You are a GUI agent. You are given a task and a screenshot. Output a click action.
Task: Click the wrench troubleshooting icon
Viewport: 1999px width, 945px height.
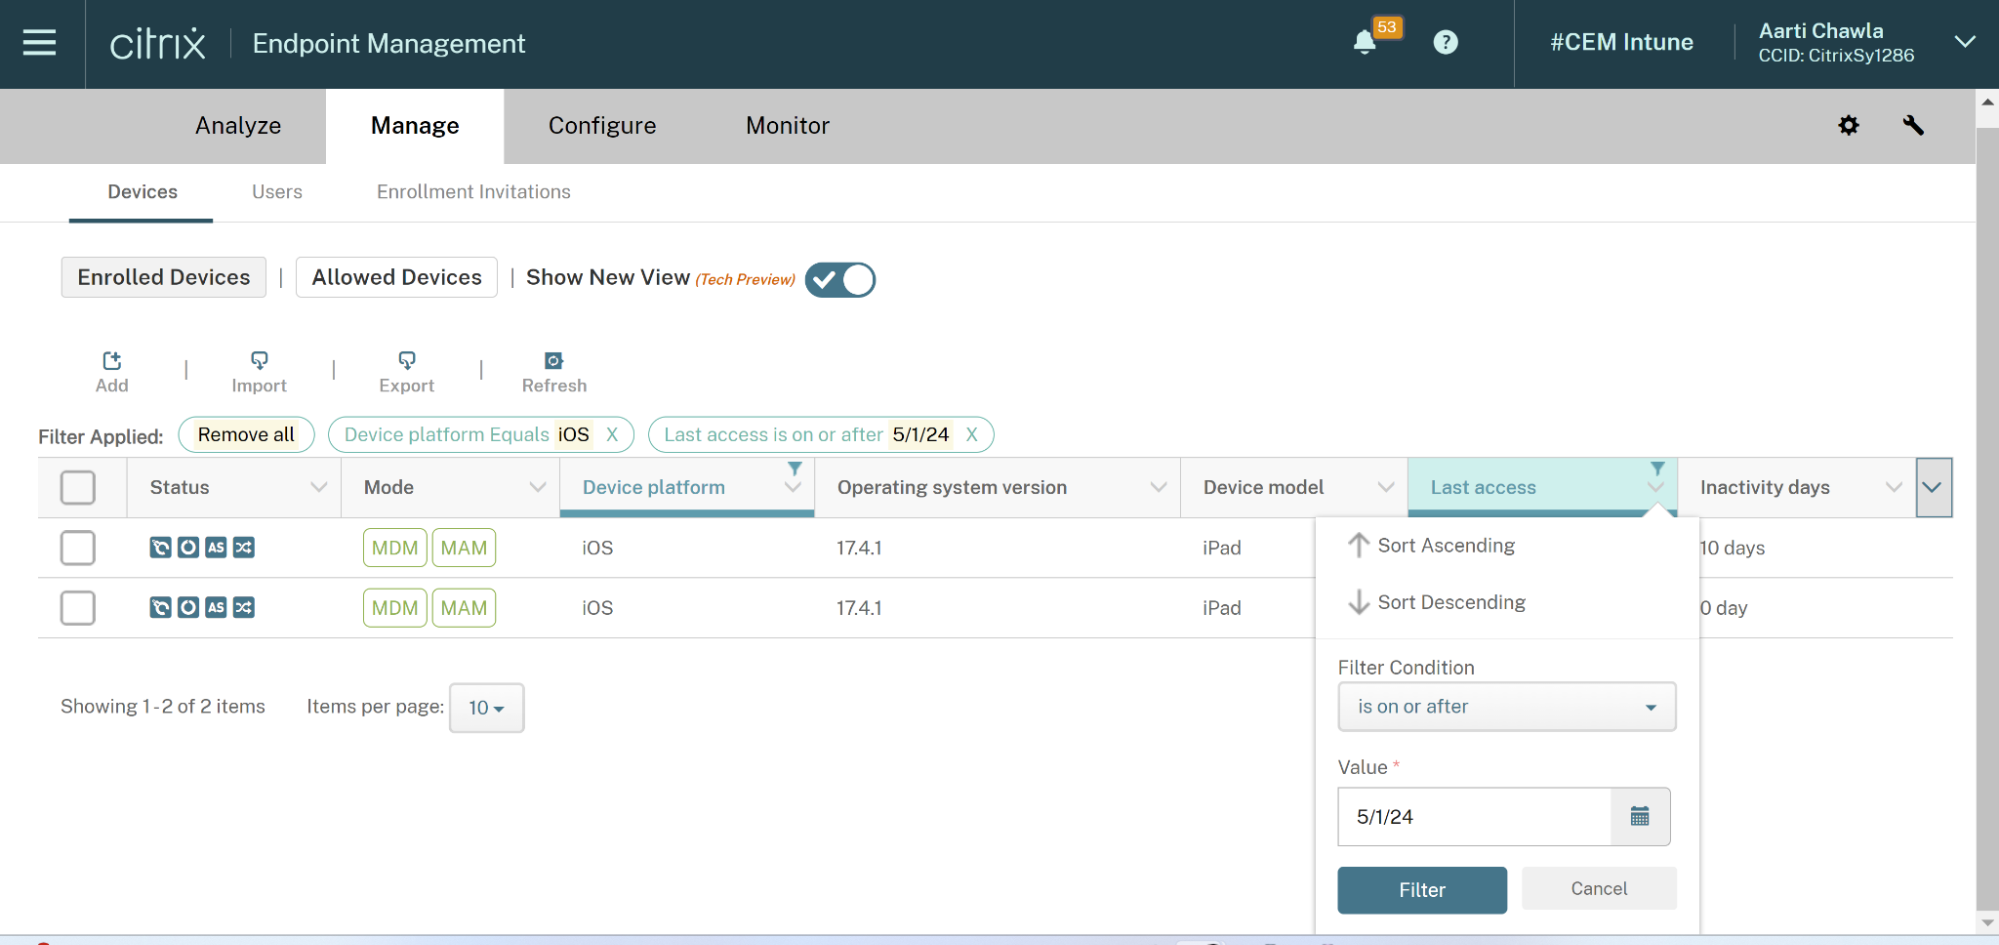[1912, 125]
